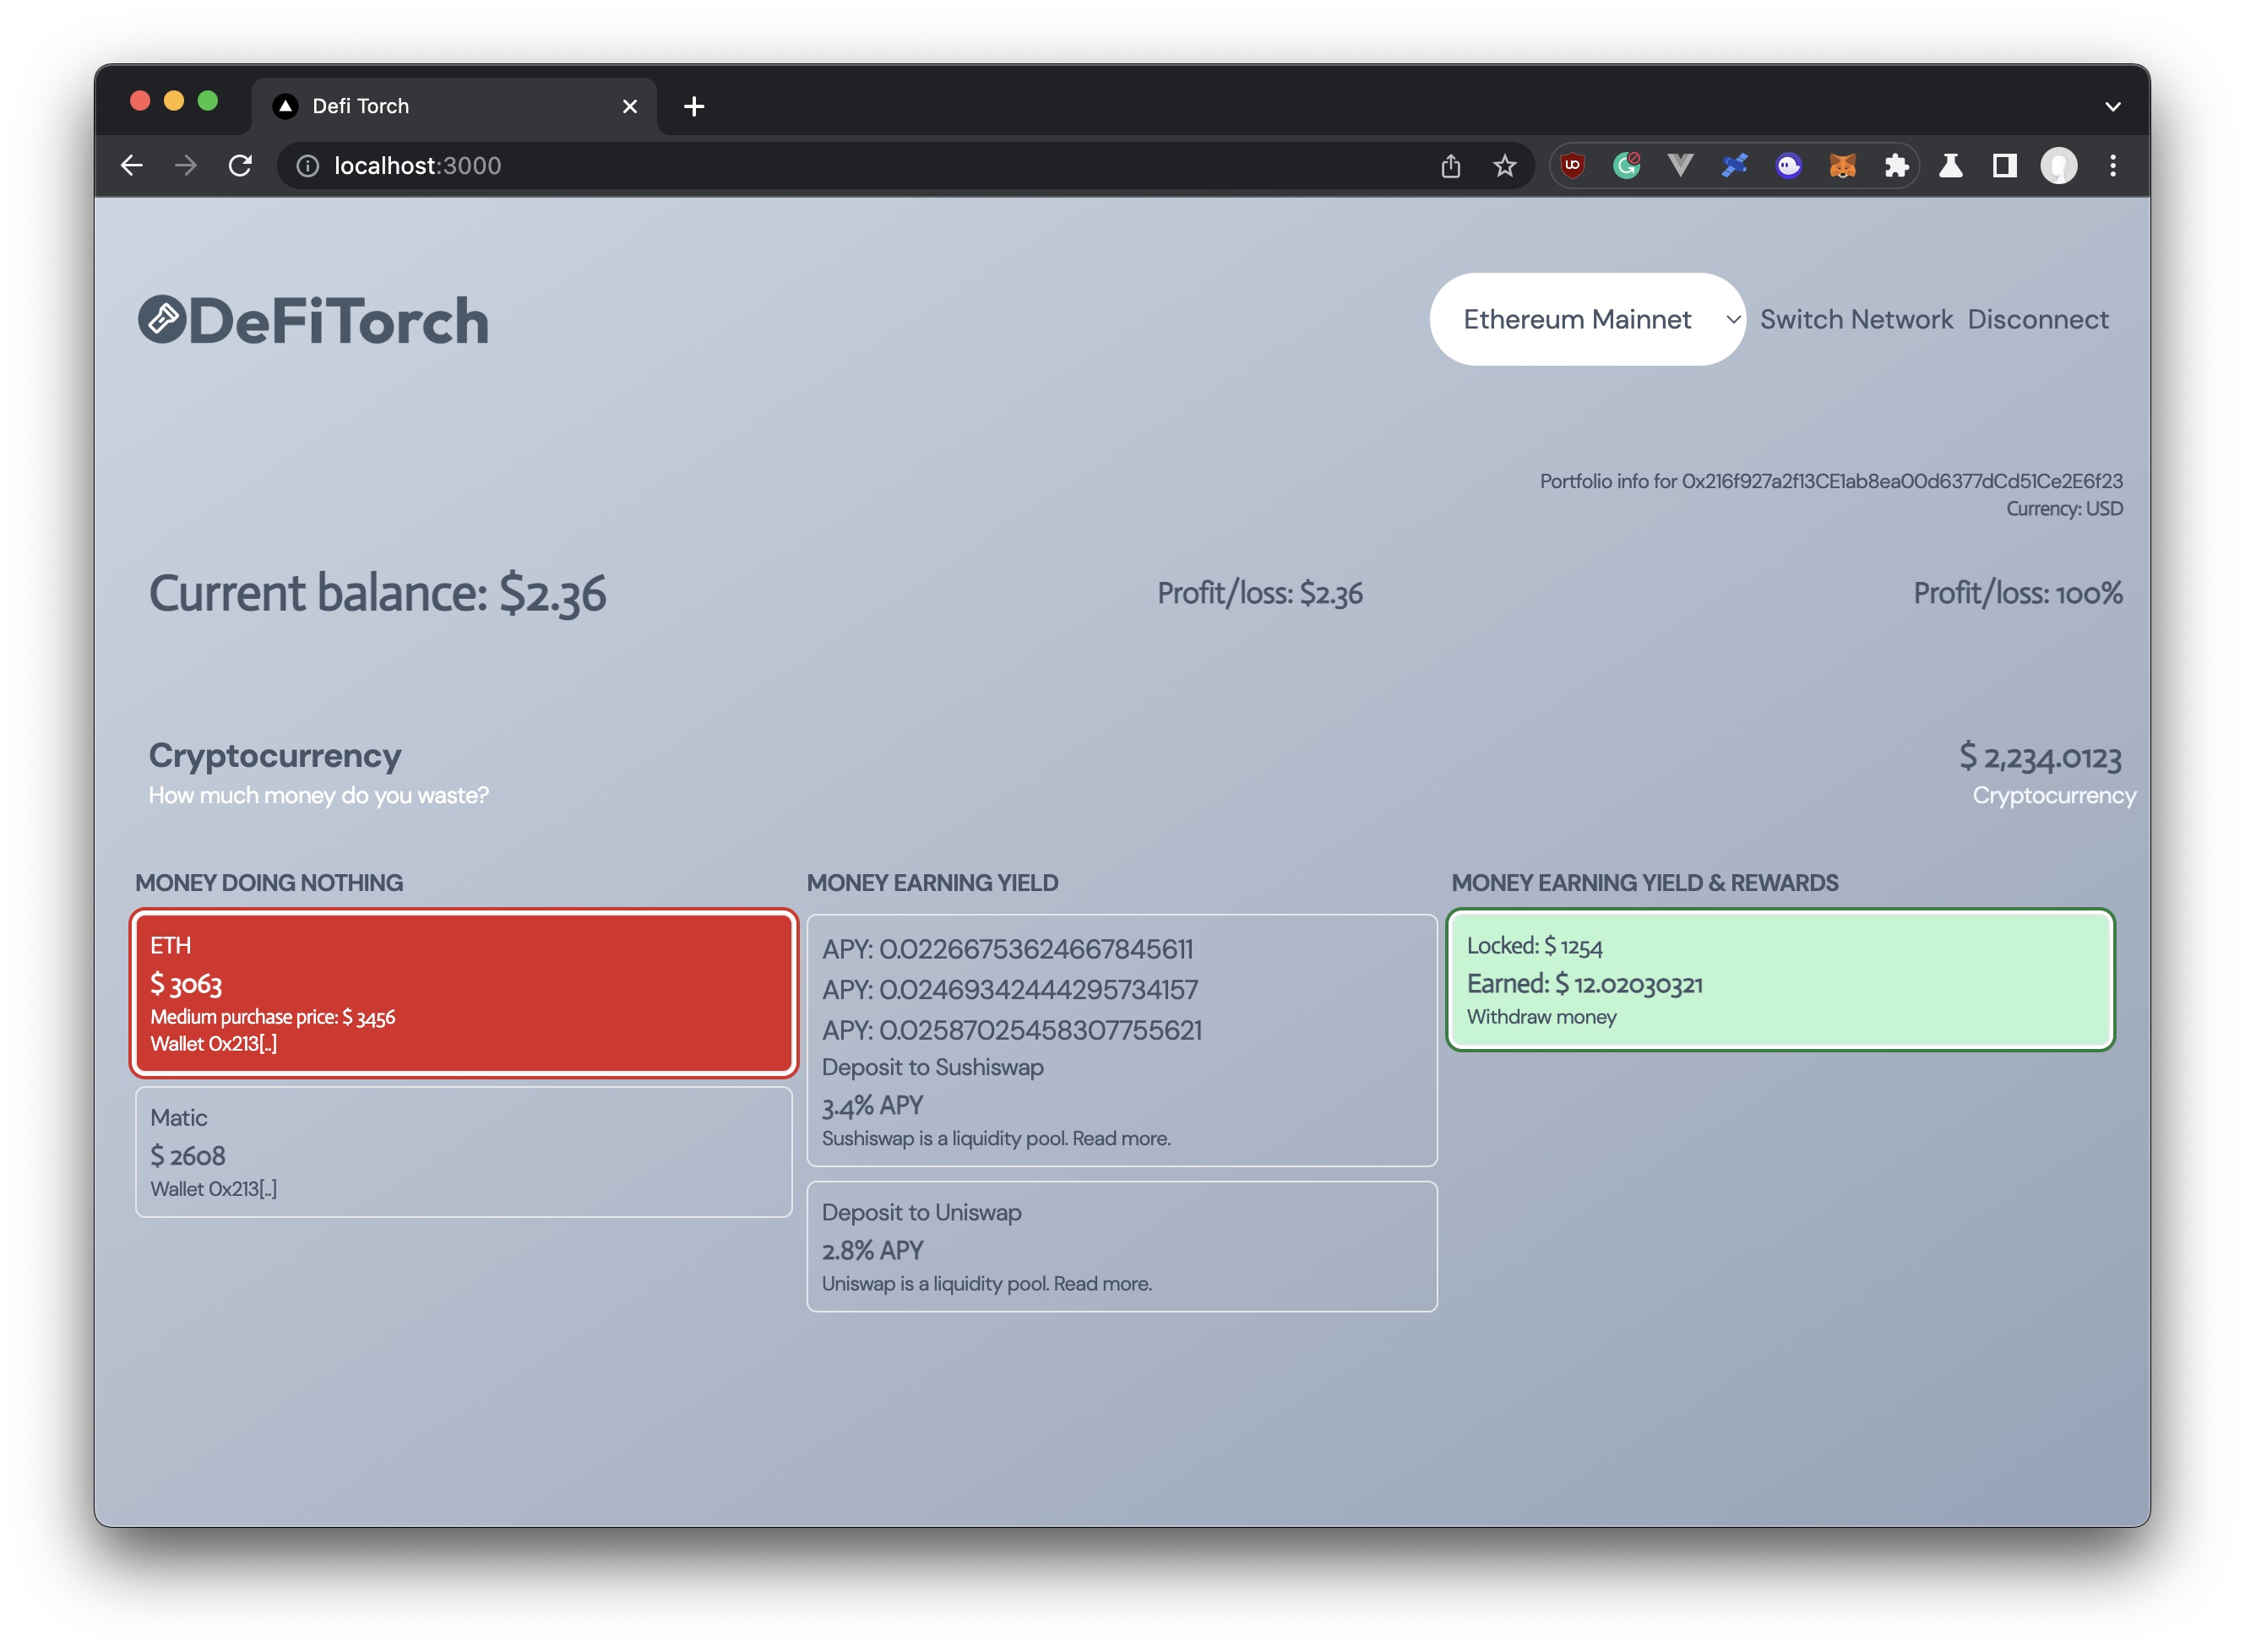The height and width of the screenshot is (1652, 2245).
Task: Click the browser back arrow
Action: coord(132,165)
